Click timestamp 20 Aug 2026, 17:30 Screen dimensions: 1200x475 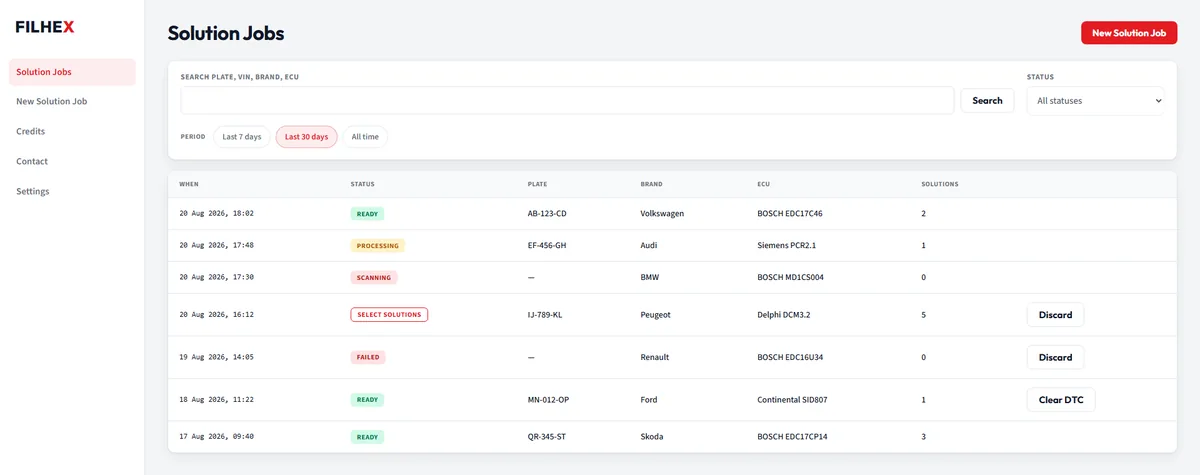(x=216, y=277)
